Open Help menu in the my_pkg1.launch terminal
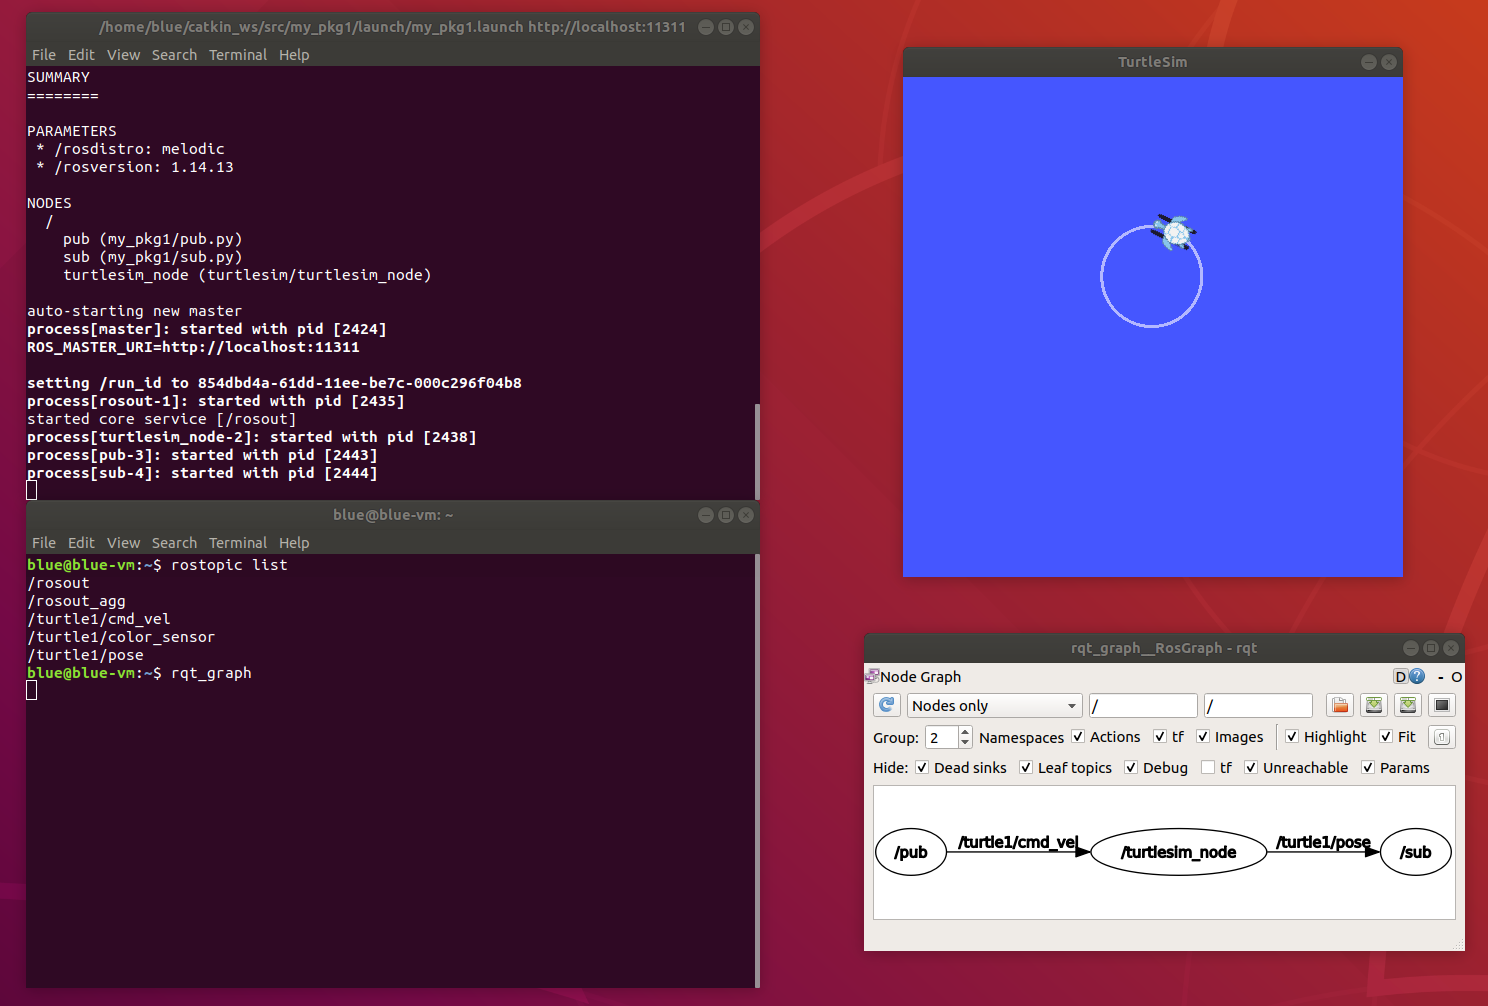This screenshot has height=1006, width=1488. (x=294, y=55)
